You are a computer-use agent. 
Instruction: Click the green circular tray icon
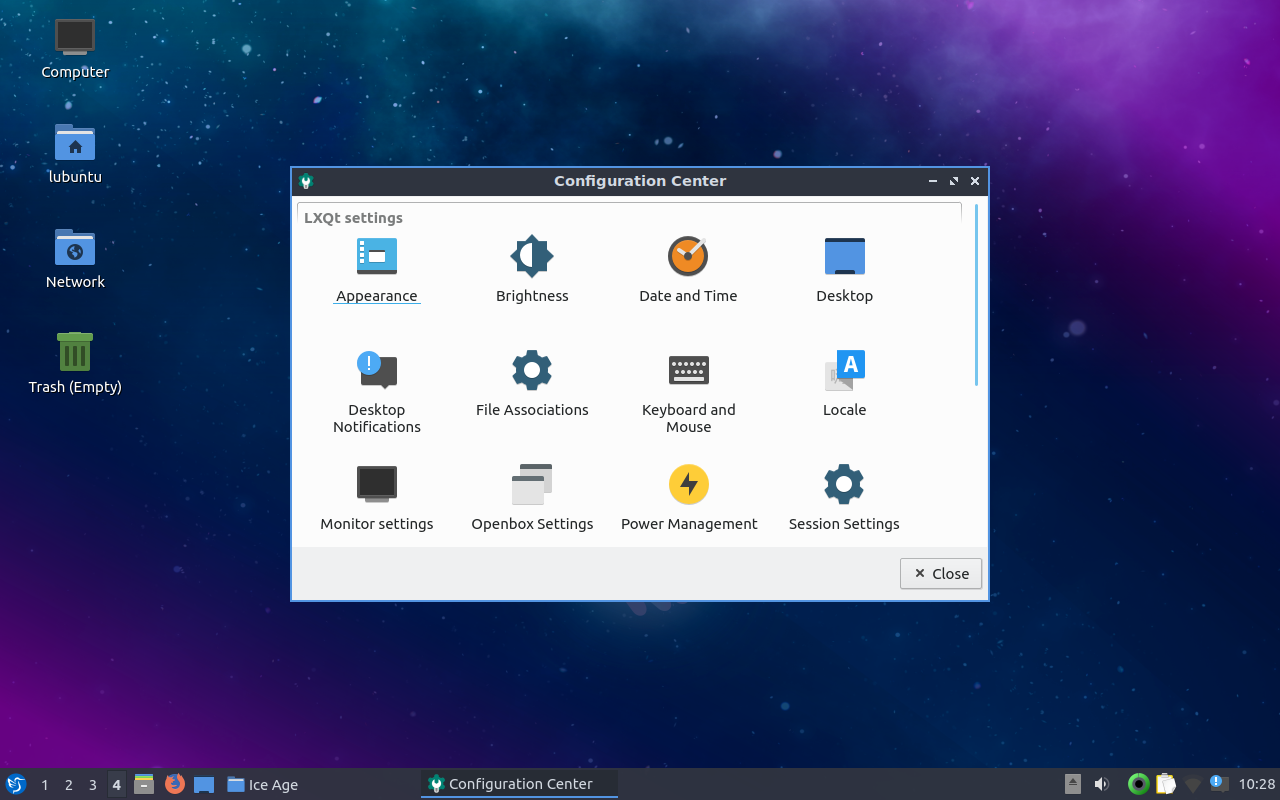pos(1138,784)
